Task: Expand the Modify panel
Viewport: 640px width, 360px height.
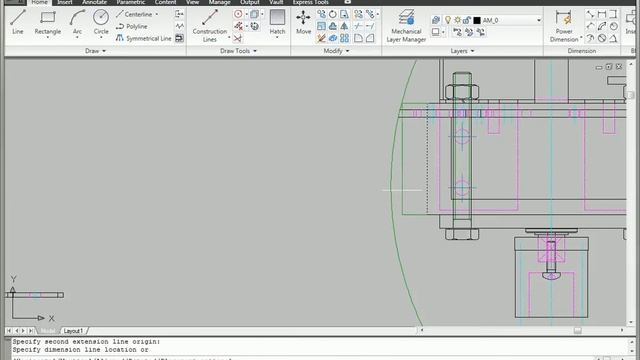Action: [336, 51]
